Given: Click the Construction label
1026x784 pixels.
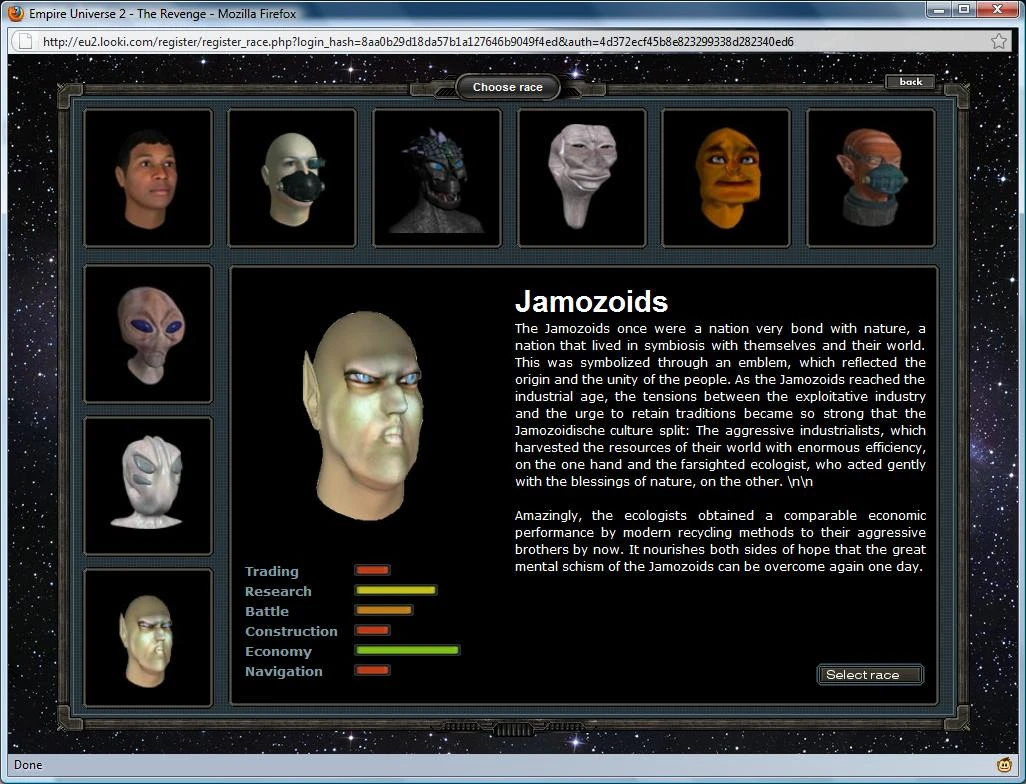Looking at the screenshot, I should pyautogui.click(x=291, y=631).
